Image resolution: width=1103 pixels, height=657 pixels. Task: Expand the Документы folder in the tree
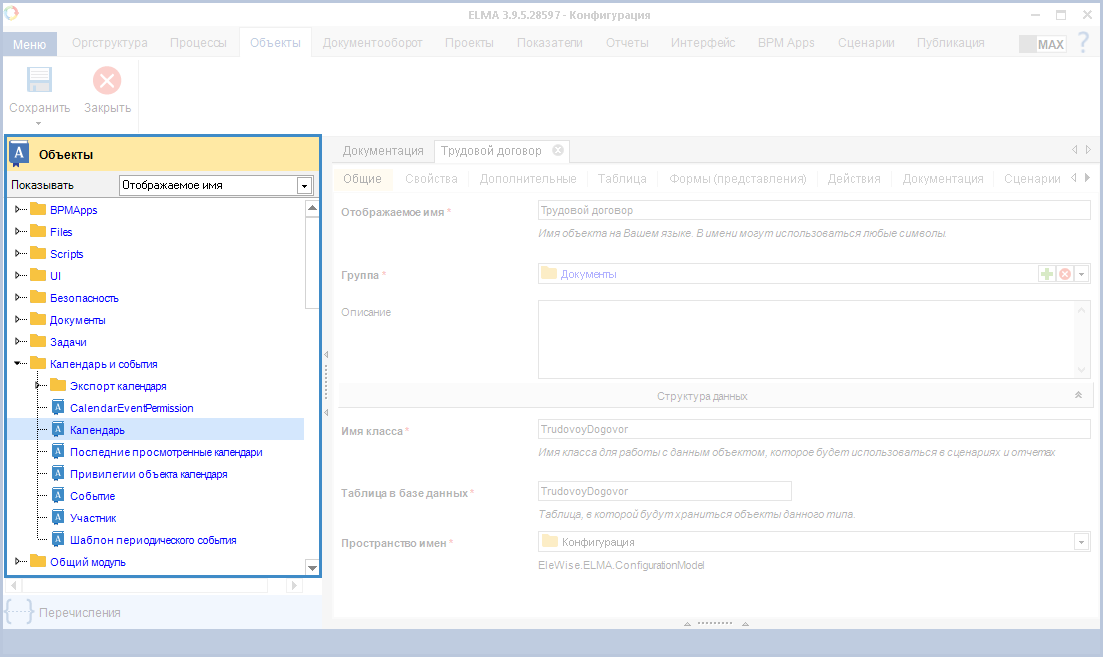pos(18,320)
